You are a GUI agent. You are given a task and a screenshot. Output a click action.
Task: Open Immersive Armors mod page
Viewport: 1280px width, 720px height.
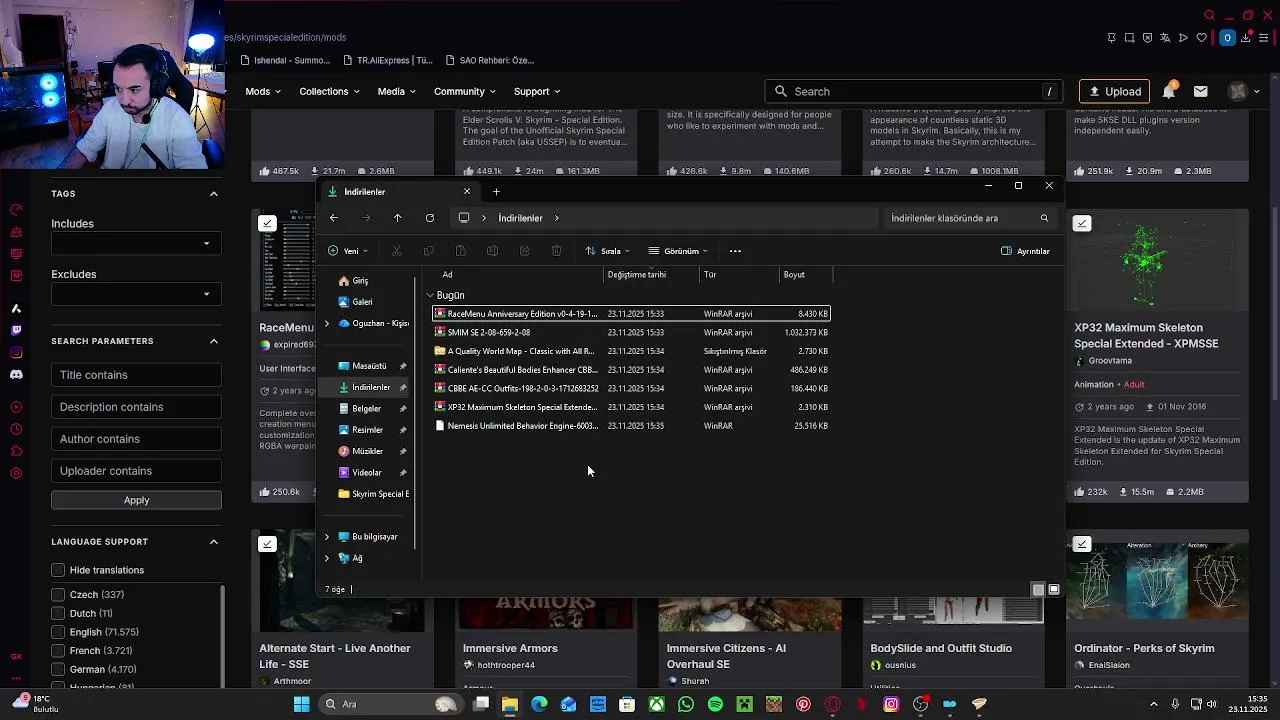click(x=510, y=648)
